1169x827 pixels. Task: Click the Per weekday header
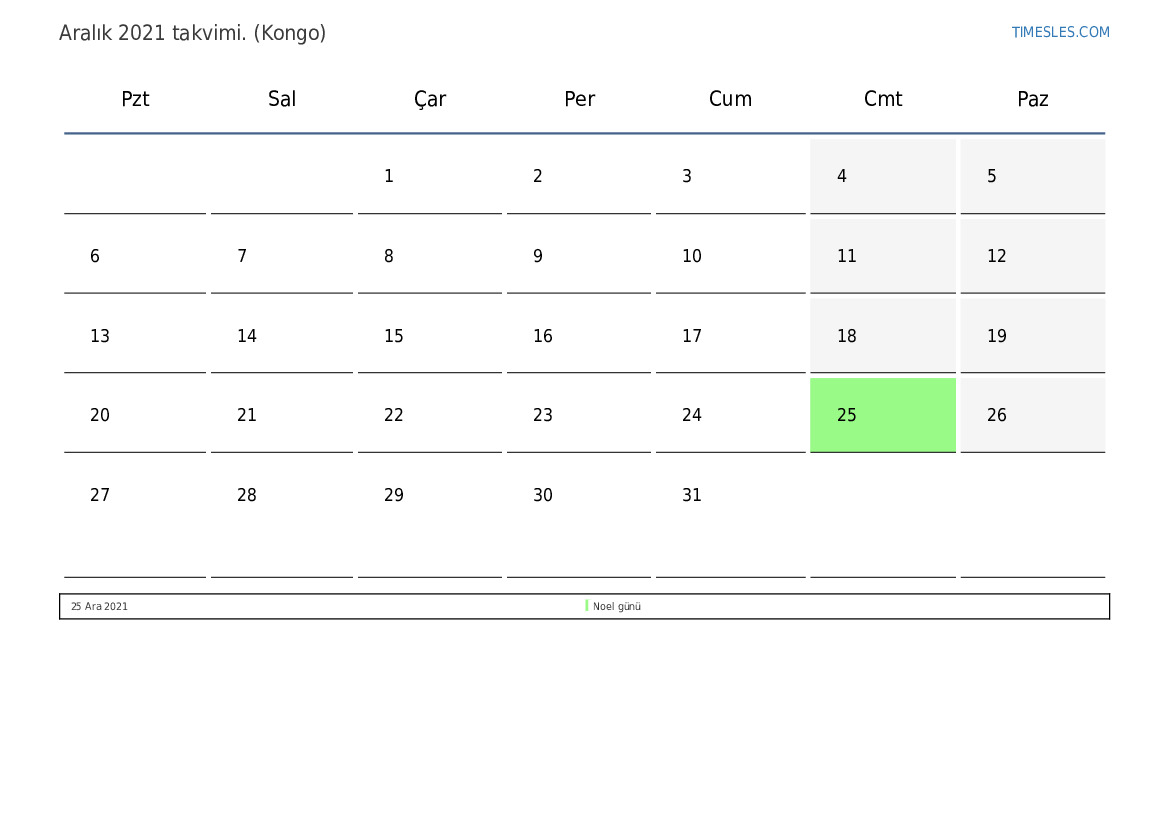[579, 99]
